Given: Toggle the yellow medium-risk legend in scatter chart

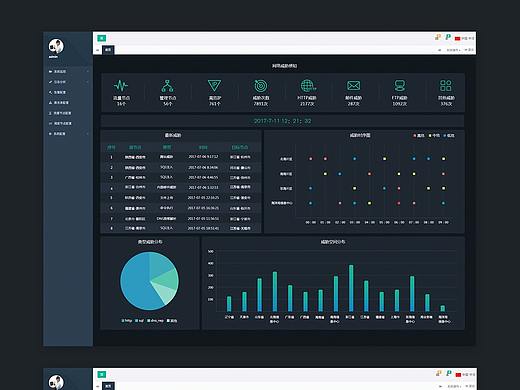Looking at the screenshot, I should (434, 135).
